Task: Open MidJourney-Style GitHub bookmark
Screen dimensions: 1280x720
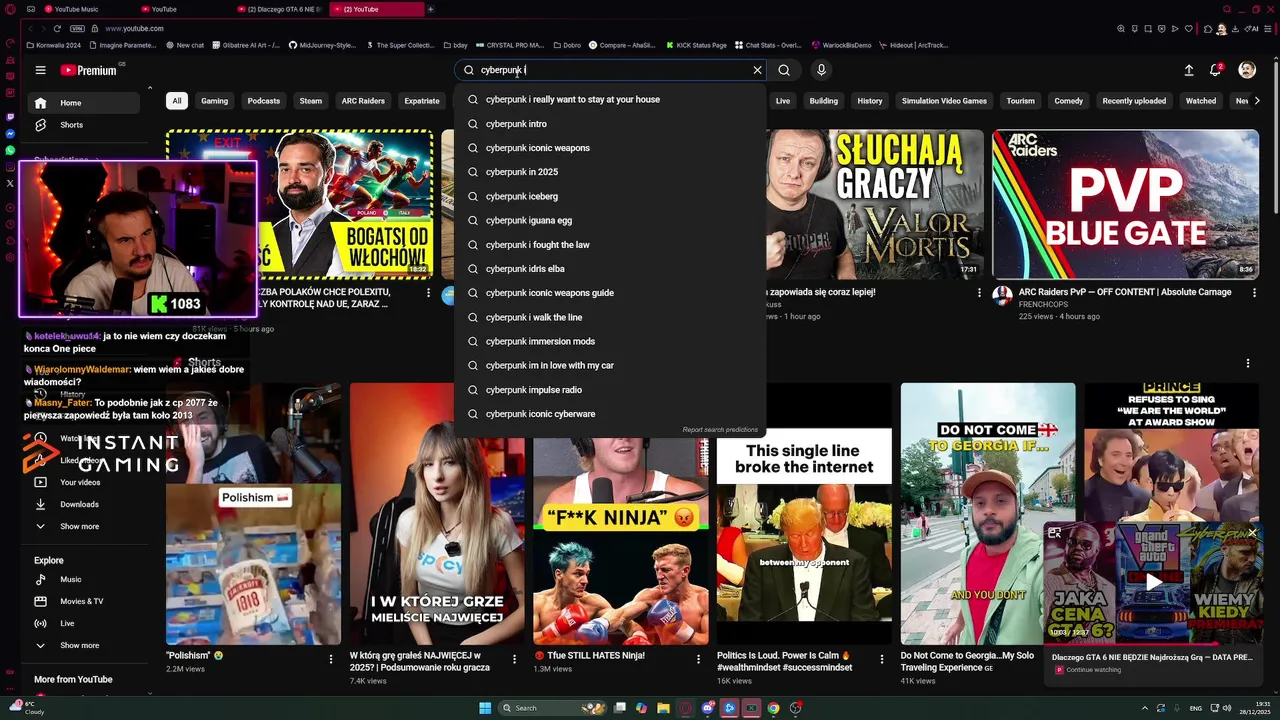Action: [322, 45]
